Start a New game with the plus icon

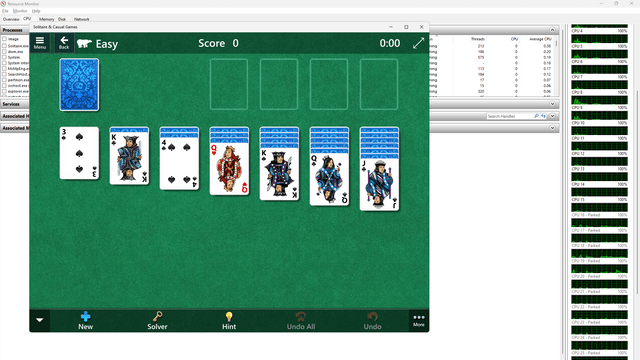coord(85,320)
